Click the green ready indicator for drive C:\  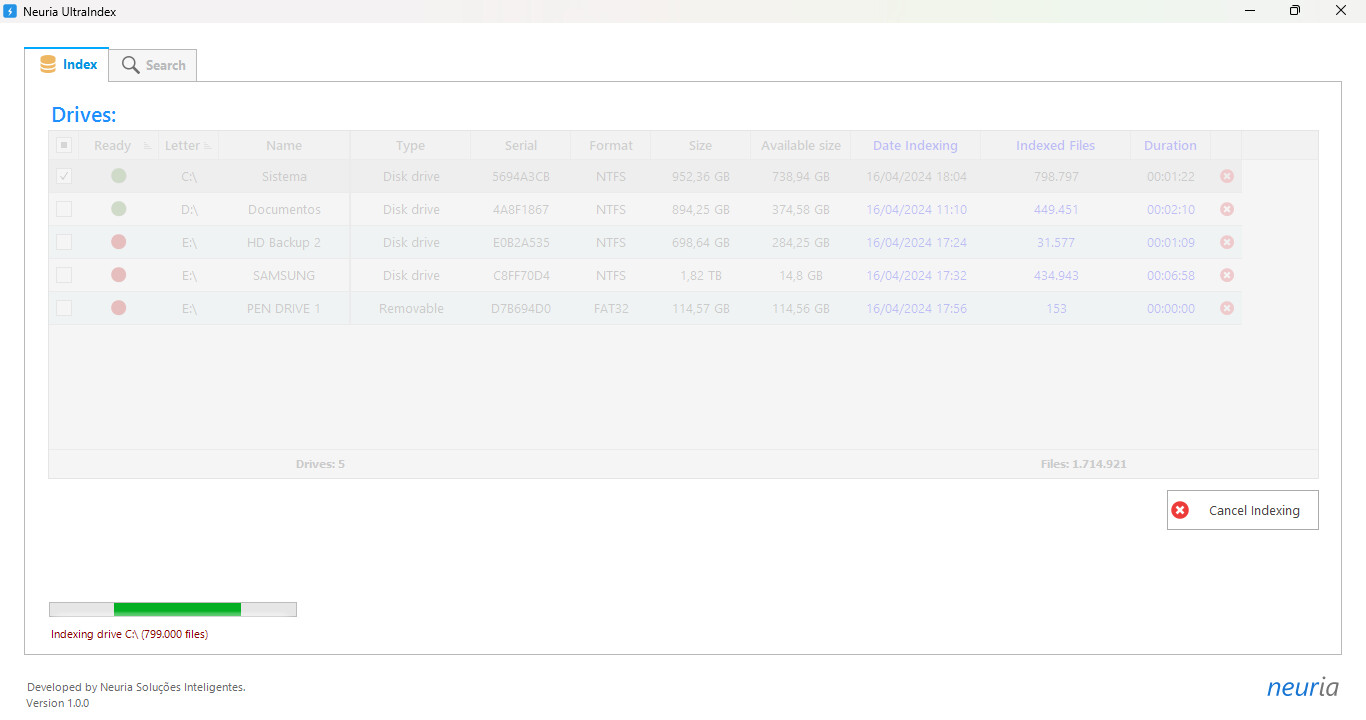(118, 176)
